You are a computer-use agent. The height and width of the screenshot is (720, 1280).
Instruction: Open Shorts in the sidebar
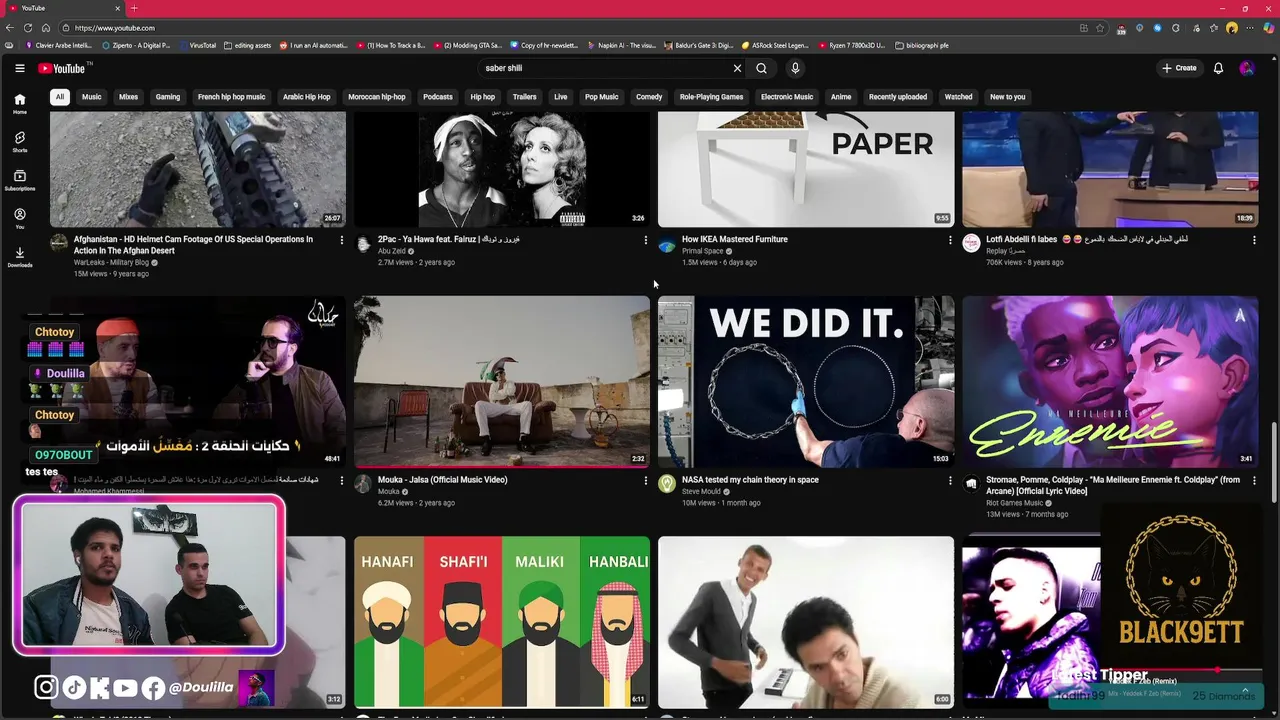pos(19,142)
